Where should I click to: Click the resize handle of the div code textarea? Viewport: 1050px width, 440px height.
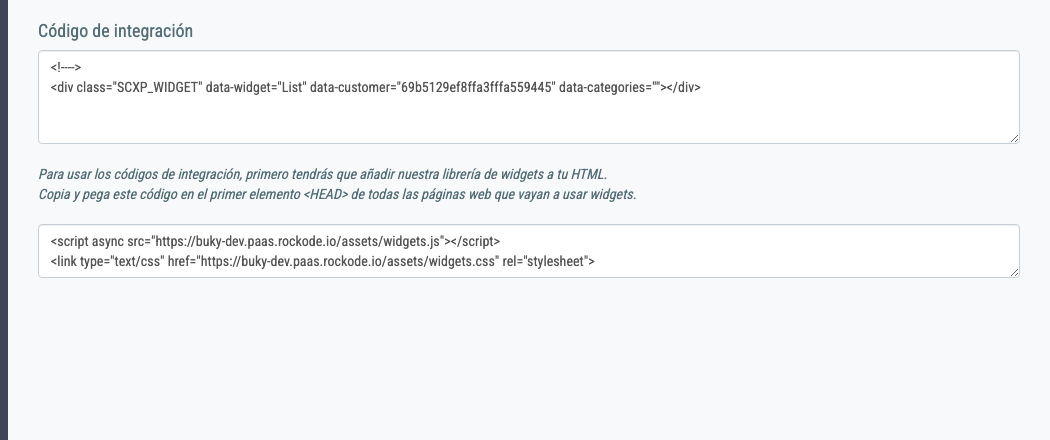[x=1015, y=139]
